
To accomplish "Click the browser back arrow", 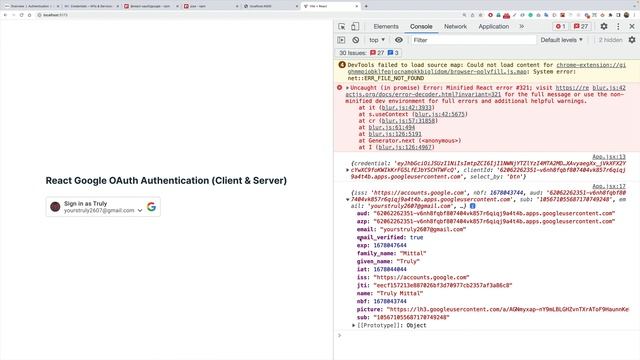I will point(5,15).
